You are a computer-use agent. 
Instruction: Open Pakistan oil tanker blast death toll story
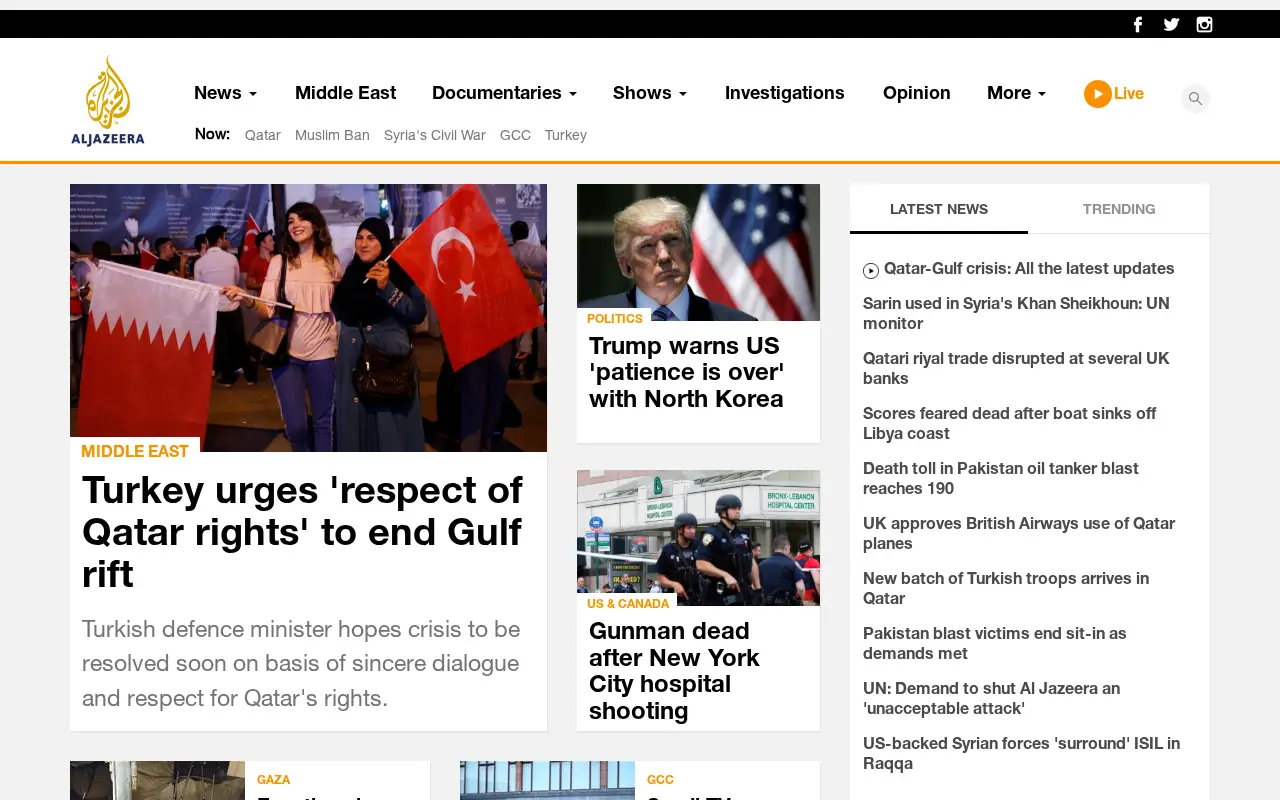(1001, 478)
